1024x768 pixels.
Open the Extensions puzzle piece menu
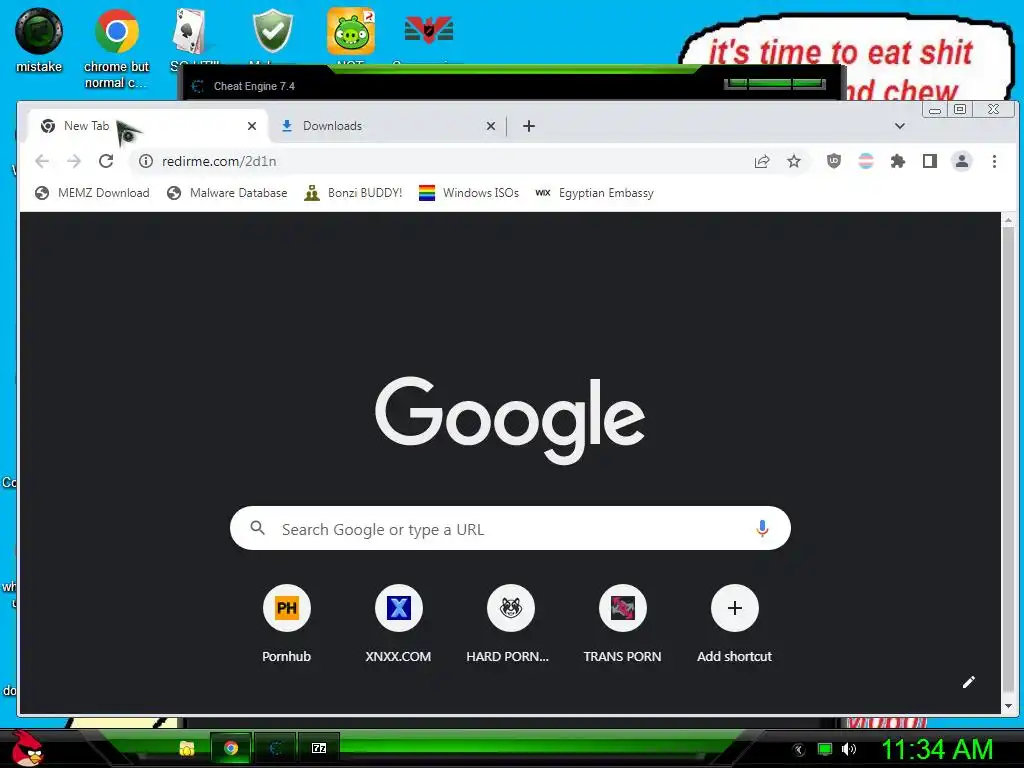pyautogui.click(x=898, y=161)
